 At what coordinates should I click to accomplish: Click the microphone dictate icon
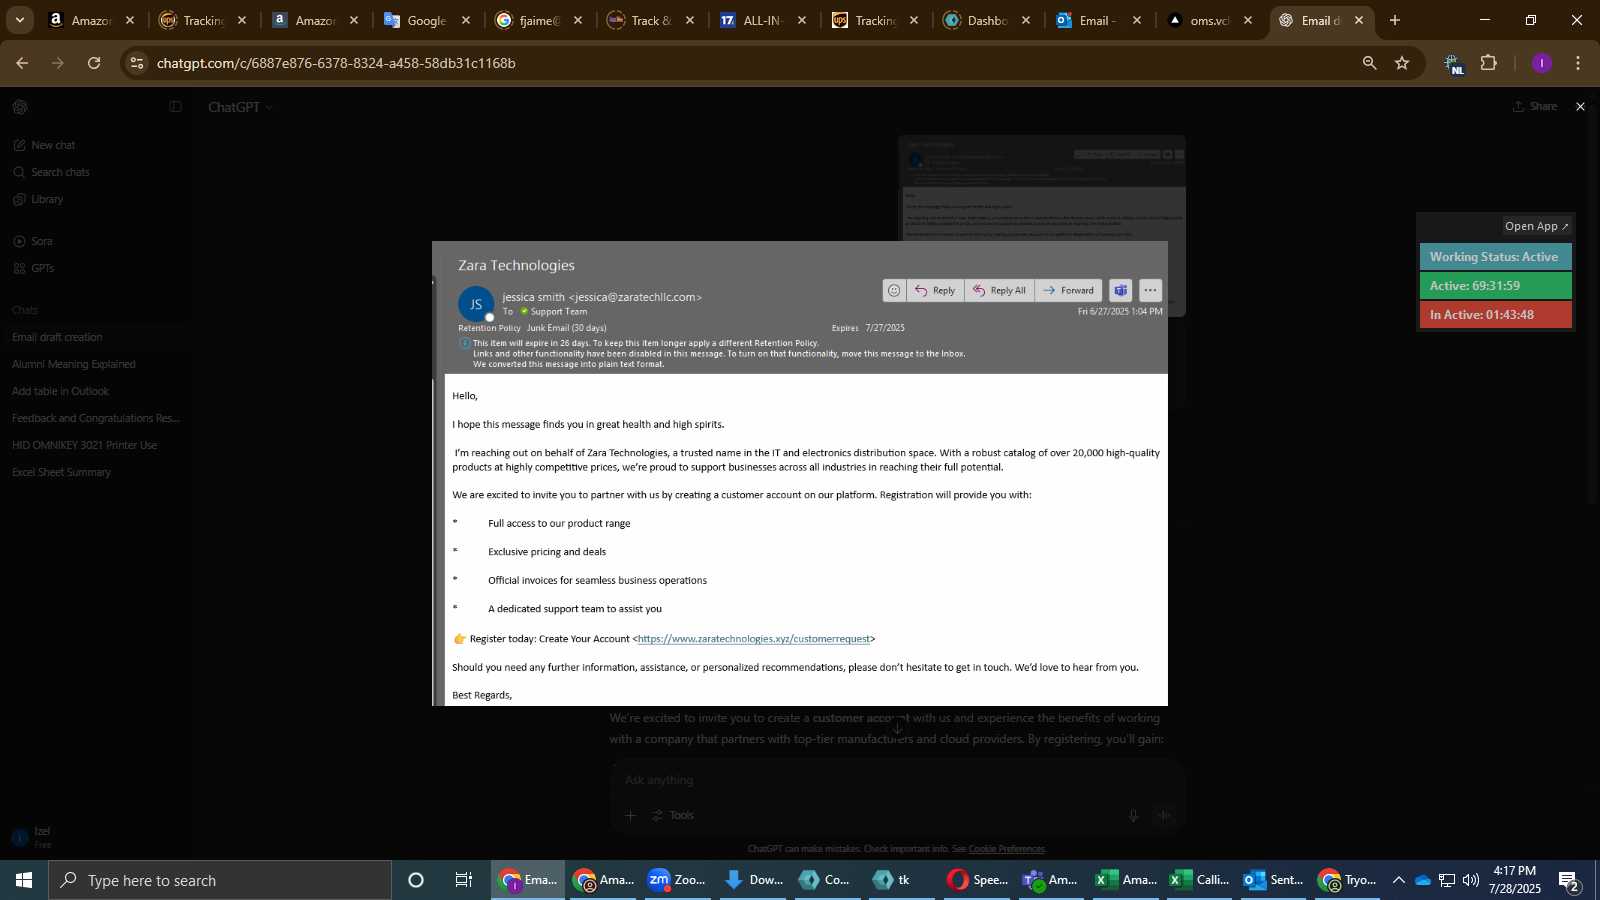tap(1133, 815)
